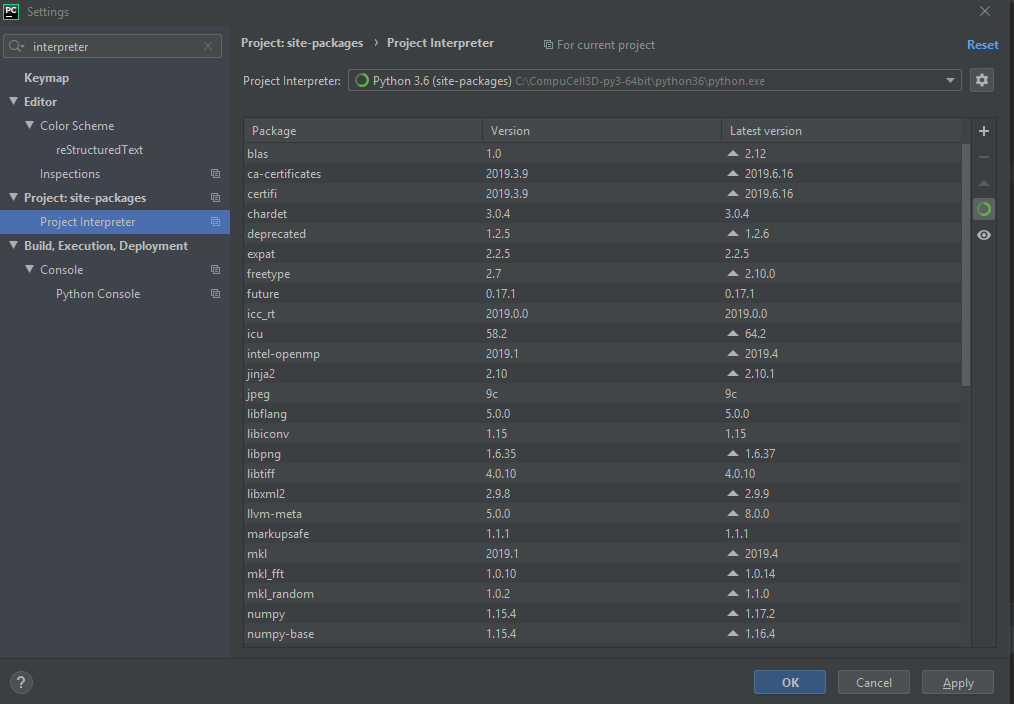
Task: Select the libflang package row
Action: click(x=603, y=414)
